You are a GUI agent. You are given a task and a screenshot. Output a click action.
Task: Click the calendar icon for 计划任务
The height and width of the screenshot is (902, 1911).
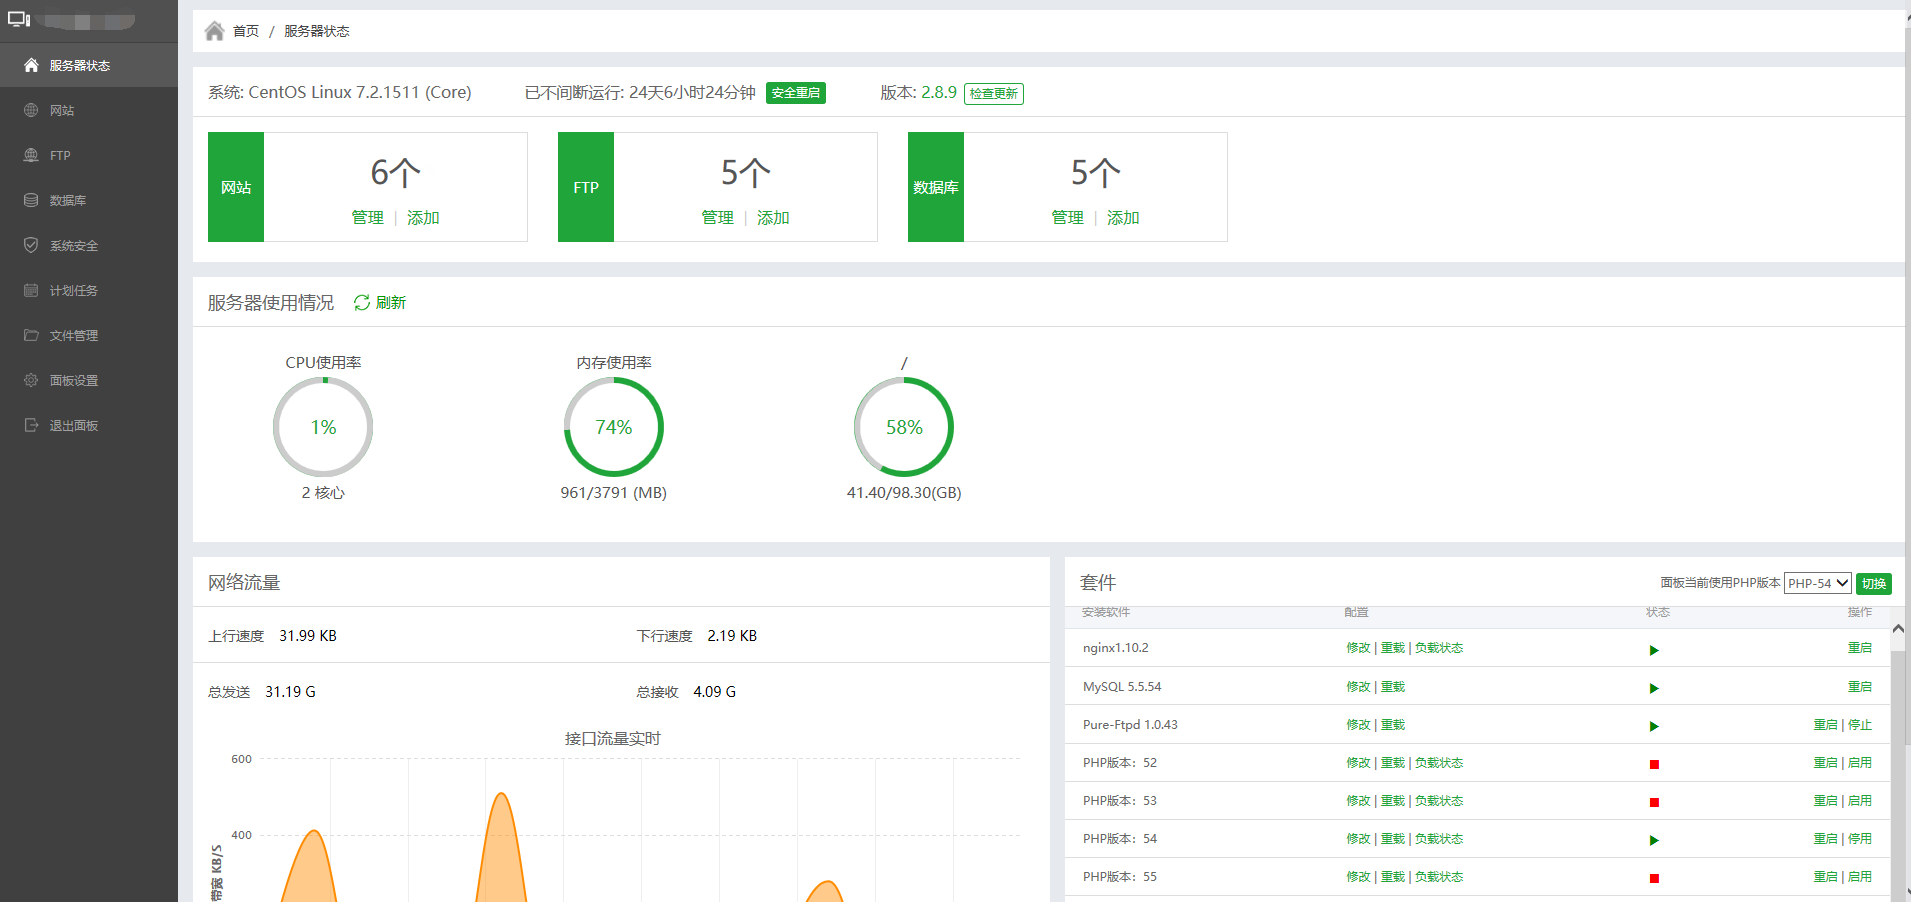31,290
